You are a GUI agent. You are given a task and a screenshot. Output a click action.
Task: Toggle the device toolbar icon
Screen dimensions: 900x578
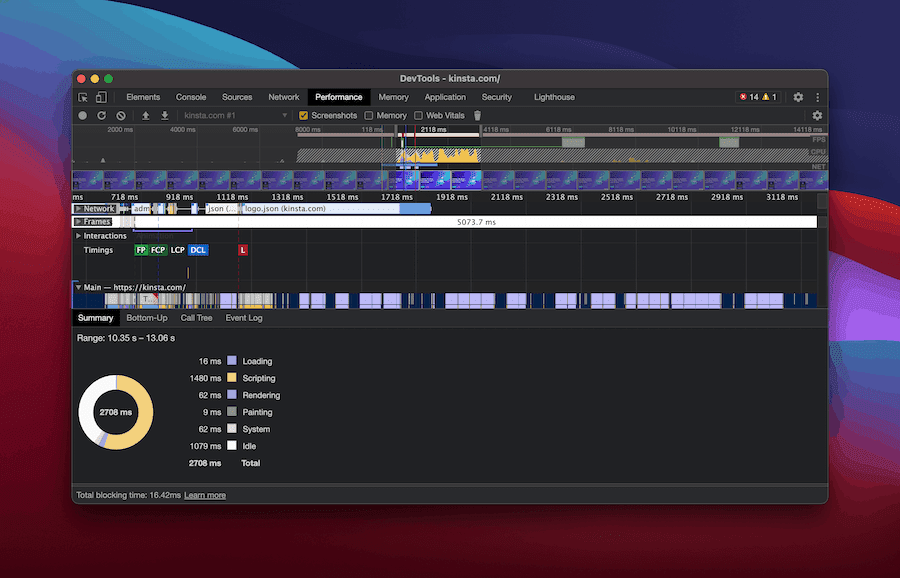pyautogui.click(x=99, y=97)
